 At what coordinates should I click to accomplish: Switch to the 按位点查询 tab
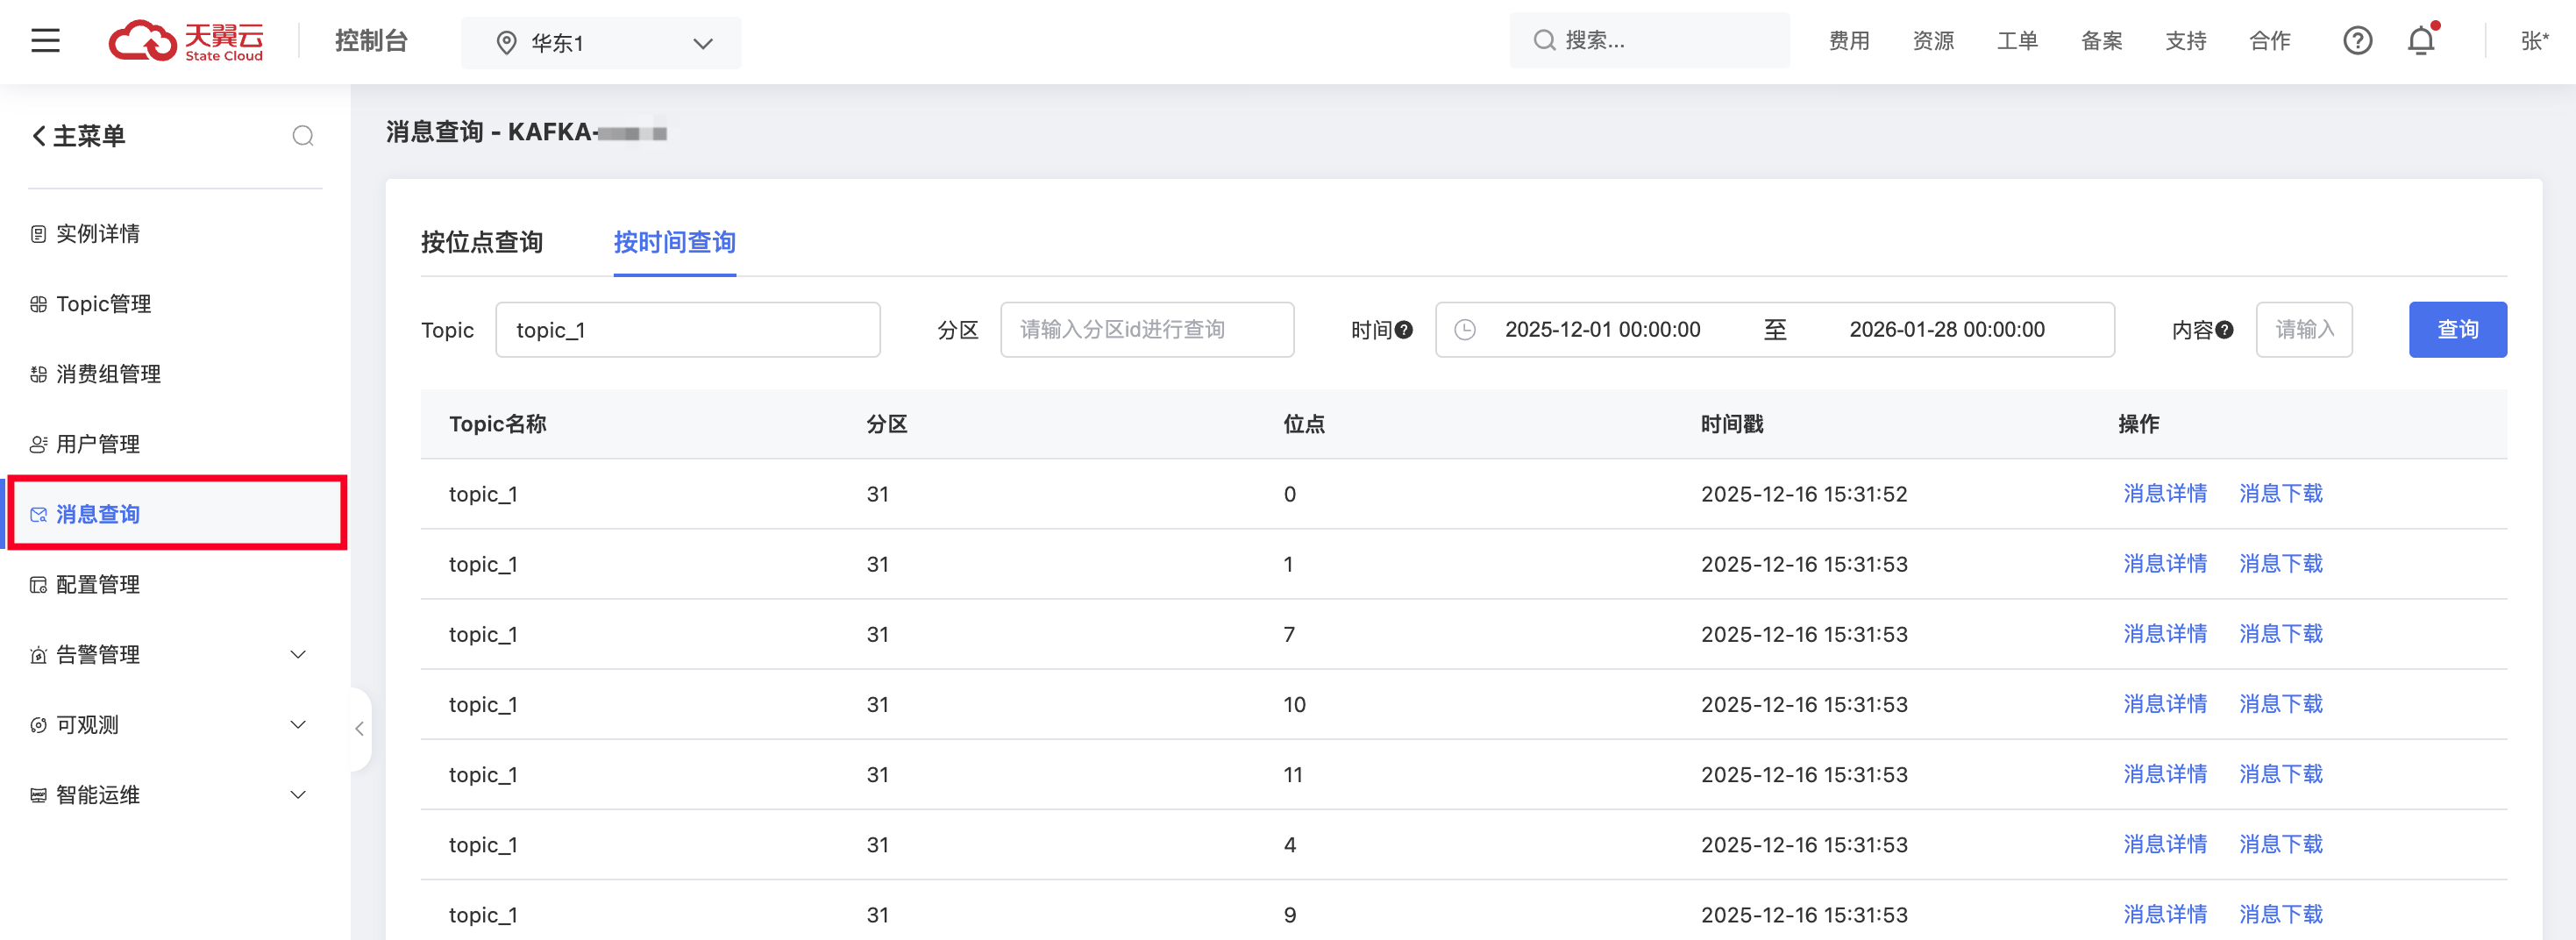(482, 242)
